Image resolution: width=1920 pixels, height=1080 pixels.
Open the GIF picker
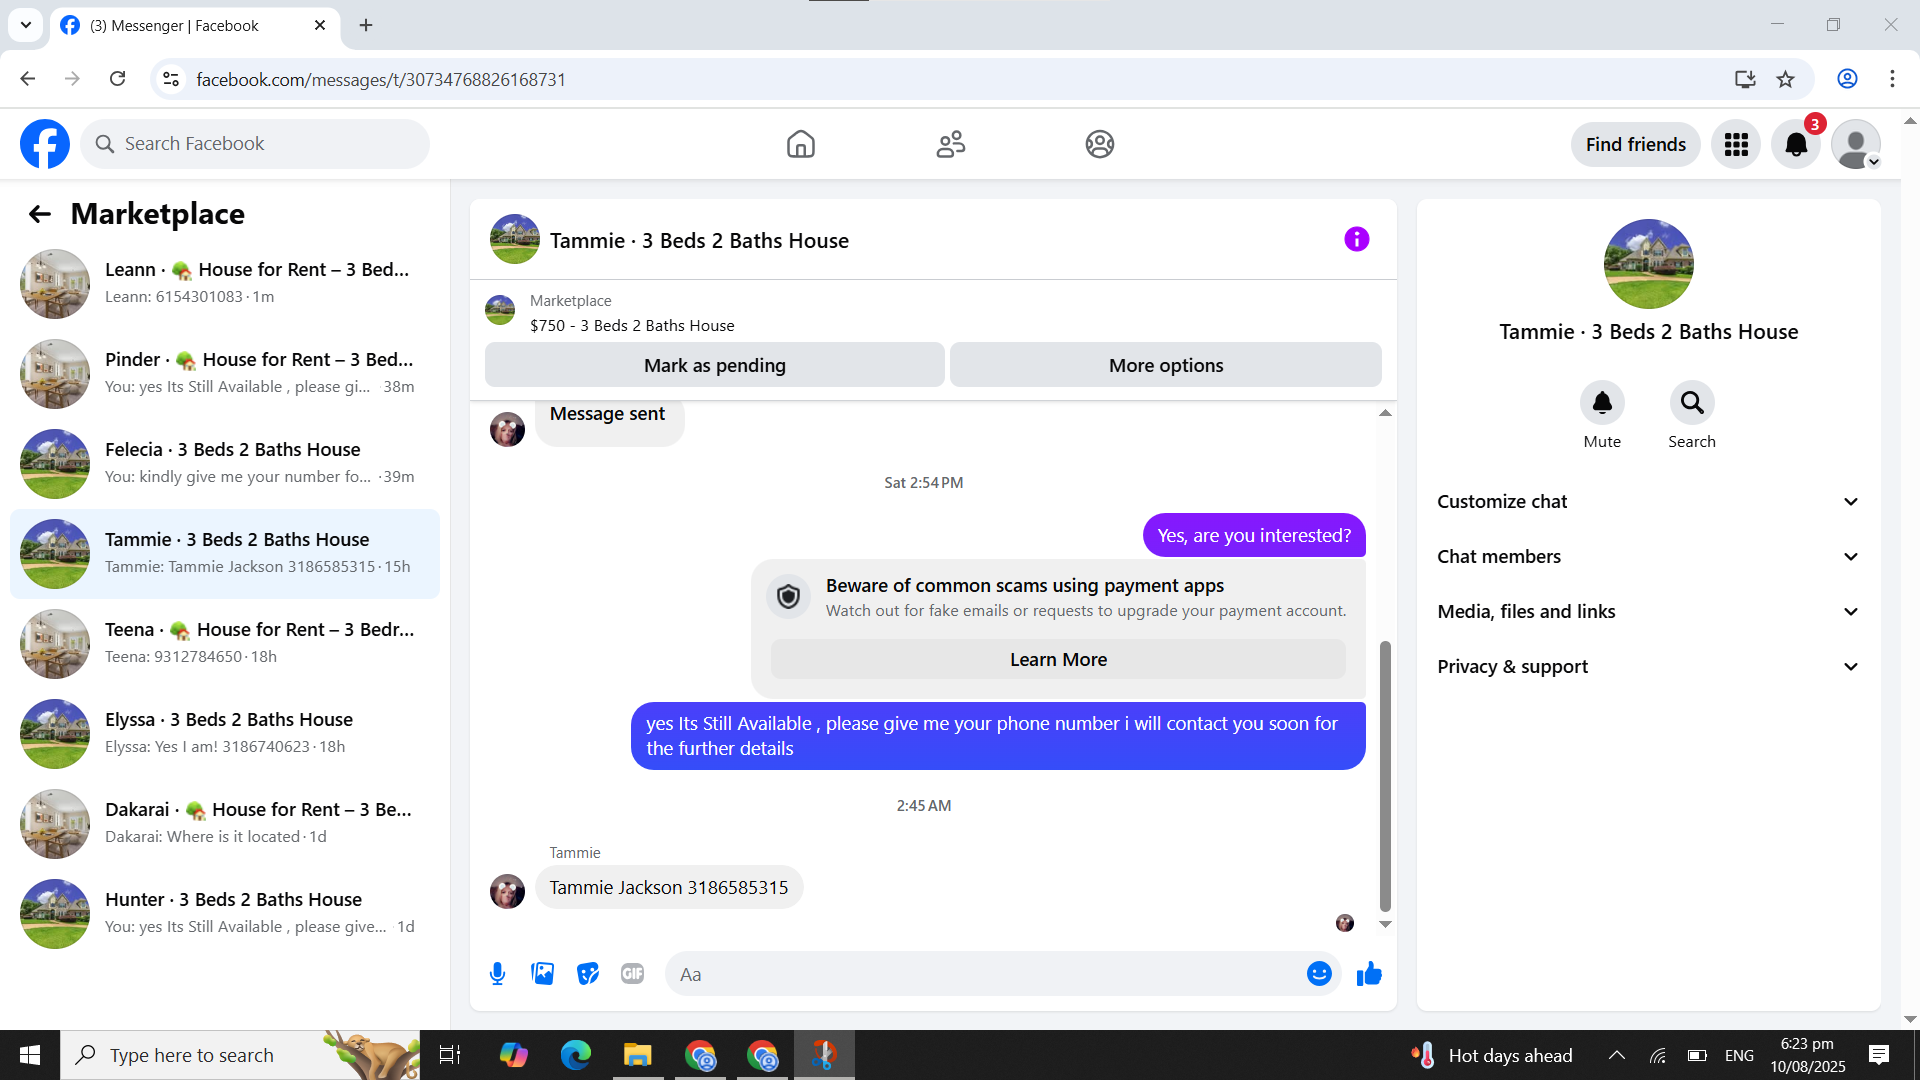tap(632, 974)
